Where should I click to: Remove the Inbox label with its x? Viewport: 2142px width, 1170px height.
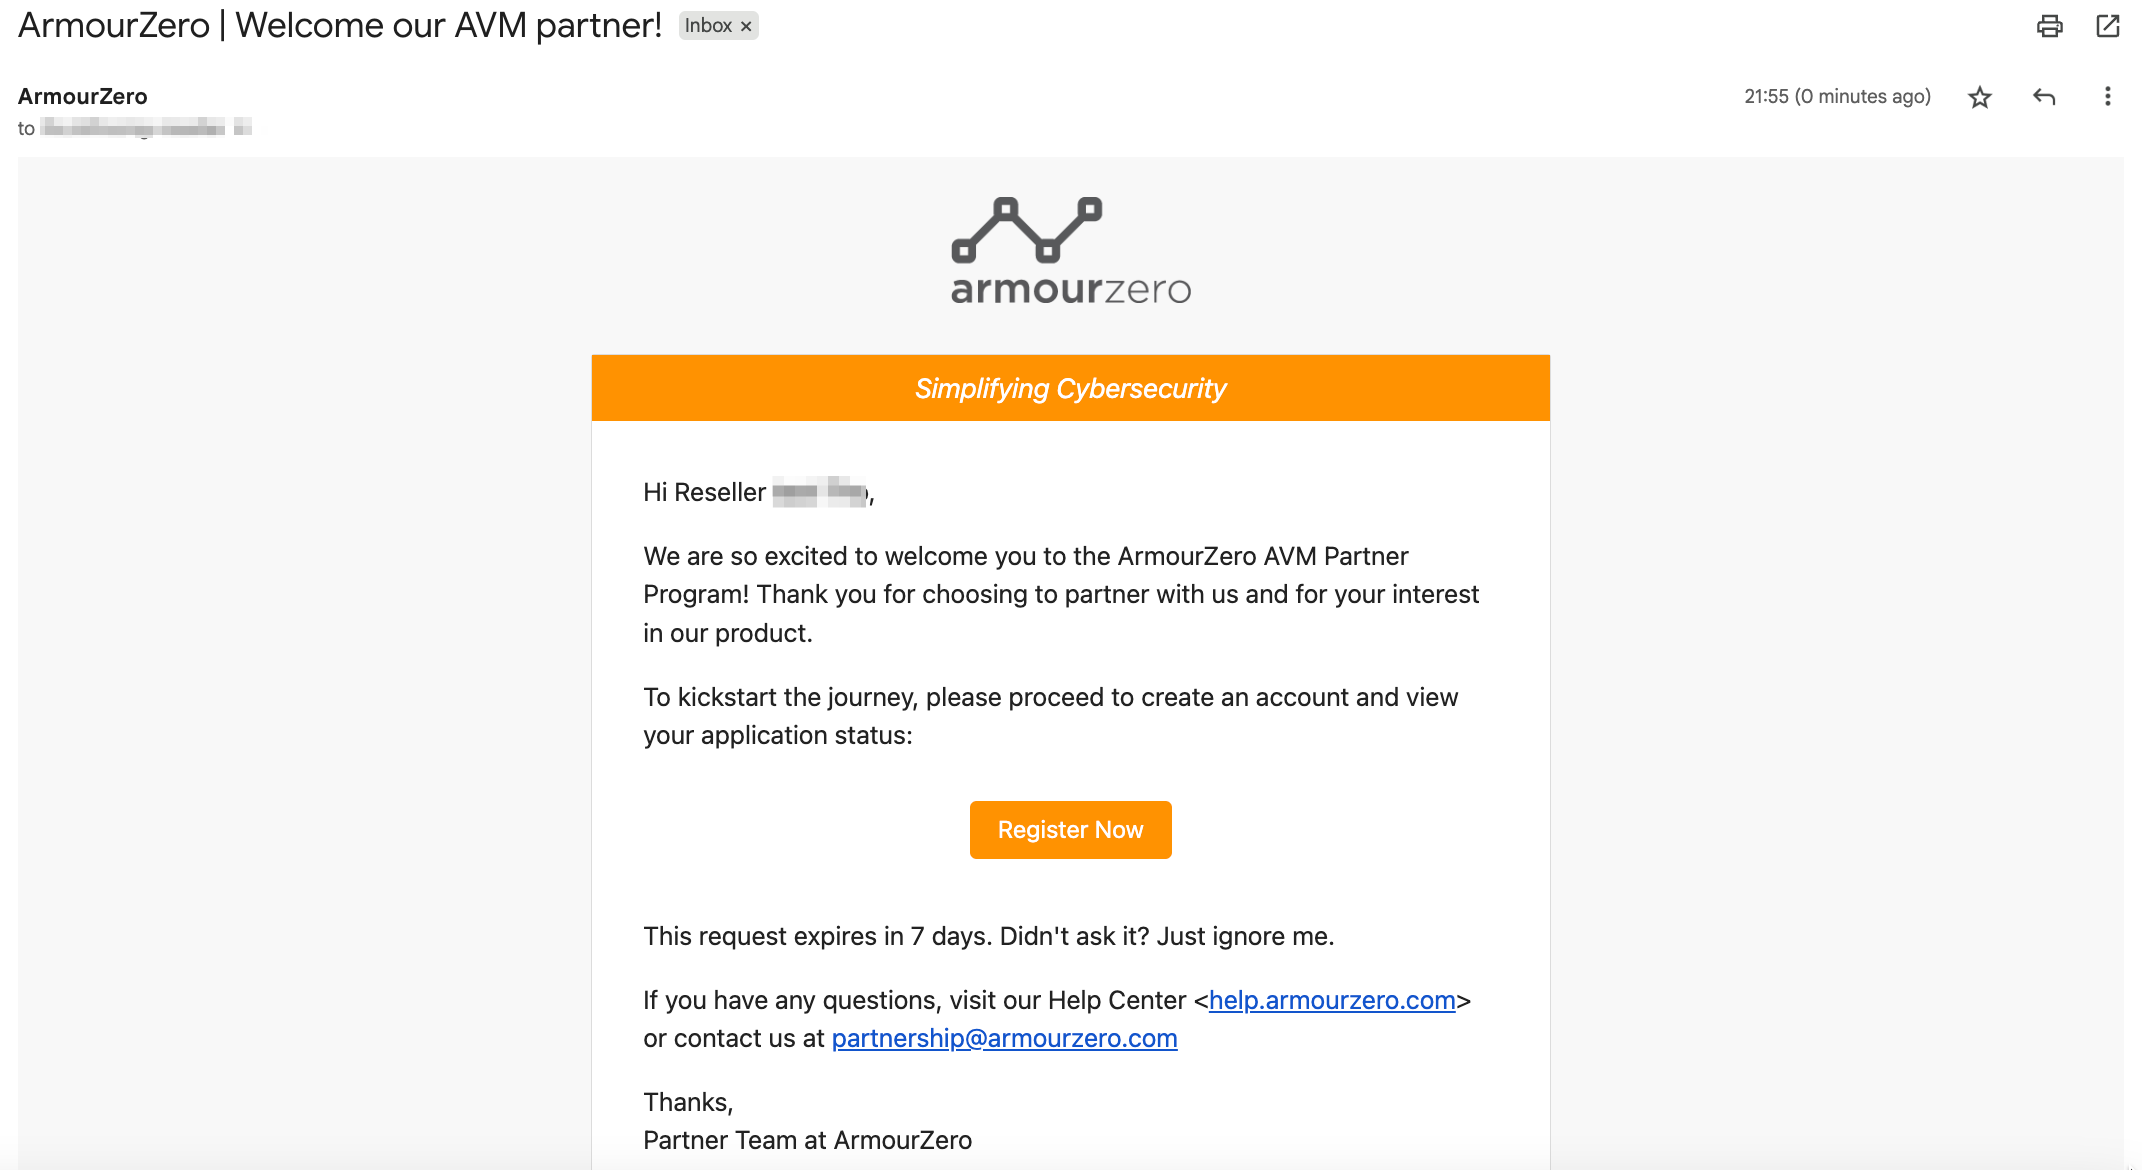(x=746, y=27)
